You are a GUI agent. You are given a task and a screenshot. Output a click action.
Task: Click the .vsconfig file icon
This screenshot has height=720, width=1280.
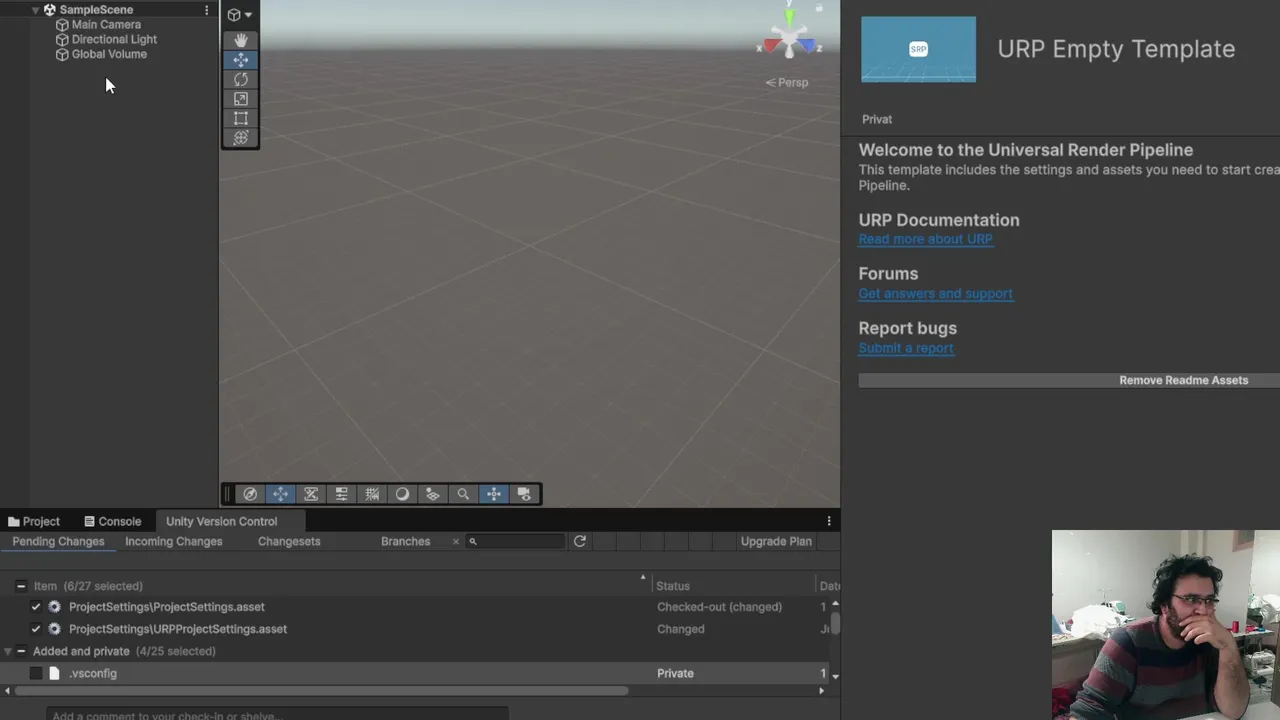pyautogui.click(x=54, y=673)
